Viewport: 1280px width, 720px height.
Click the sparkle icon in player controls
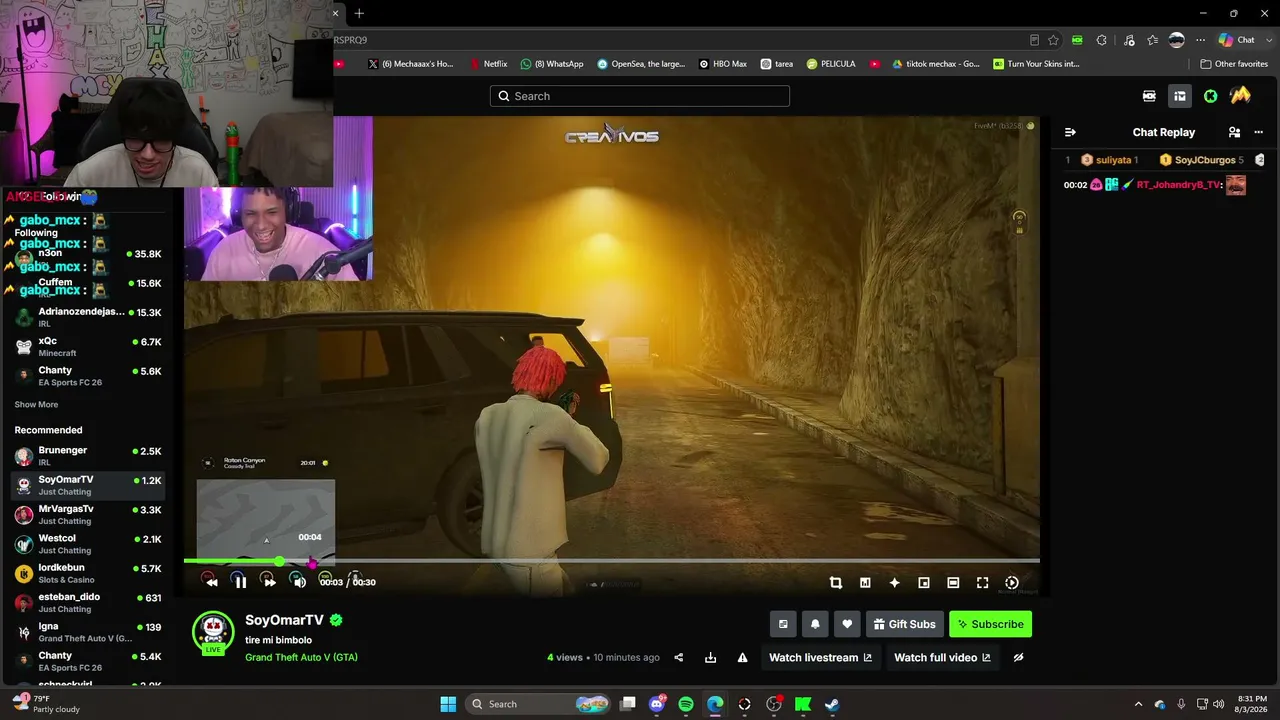pos(894,583)
